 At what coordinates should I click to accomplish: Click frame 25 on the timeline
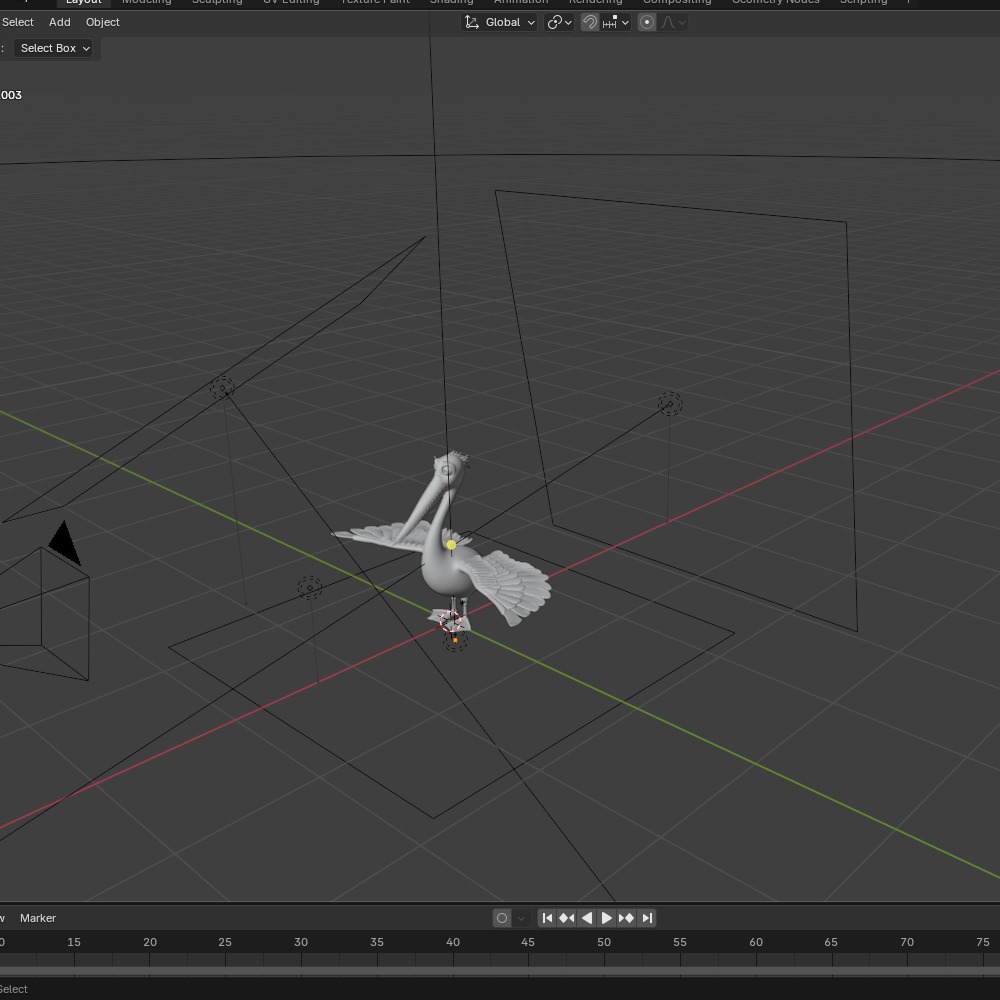(x=225, y=942)
